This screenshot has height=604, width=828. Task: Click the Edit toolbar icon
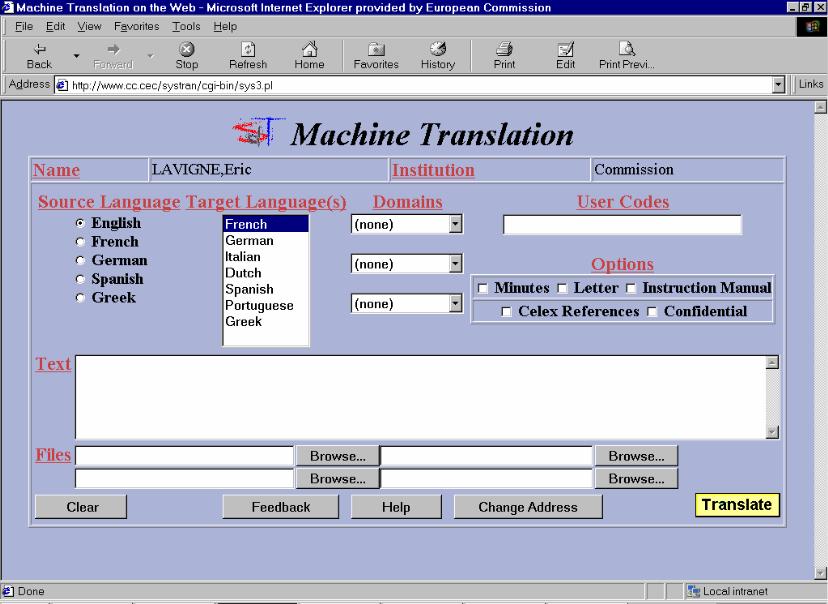coord(566,56)
